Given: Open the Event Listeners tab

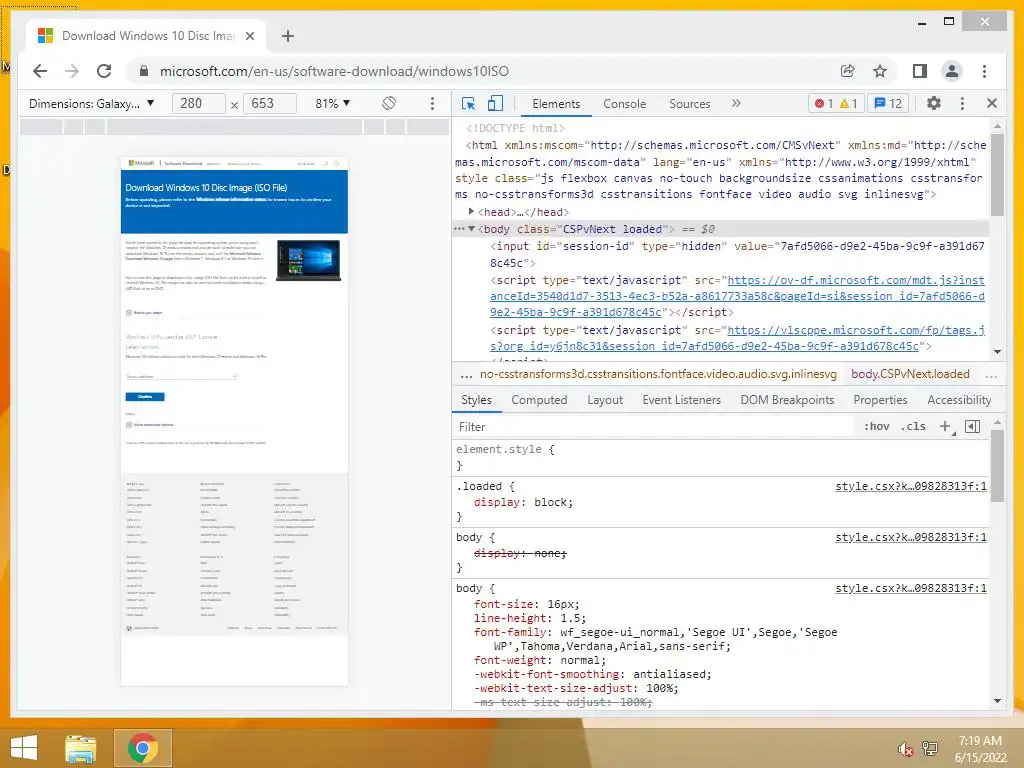Looking at the screenshot, I should pyautogui.click(x=681, y=400).
